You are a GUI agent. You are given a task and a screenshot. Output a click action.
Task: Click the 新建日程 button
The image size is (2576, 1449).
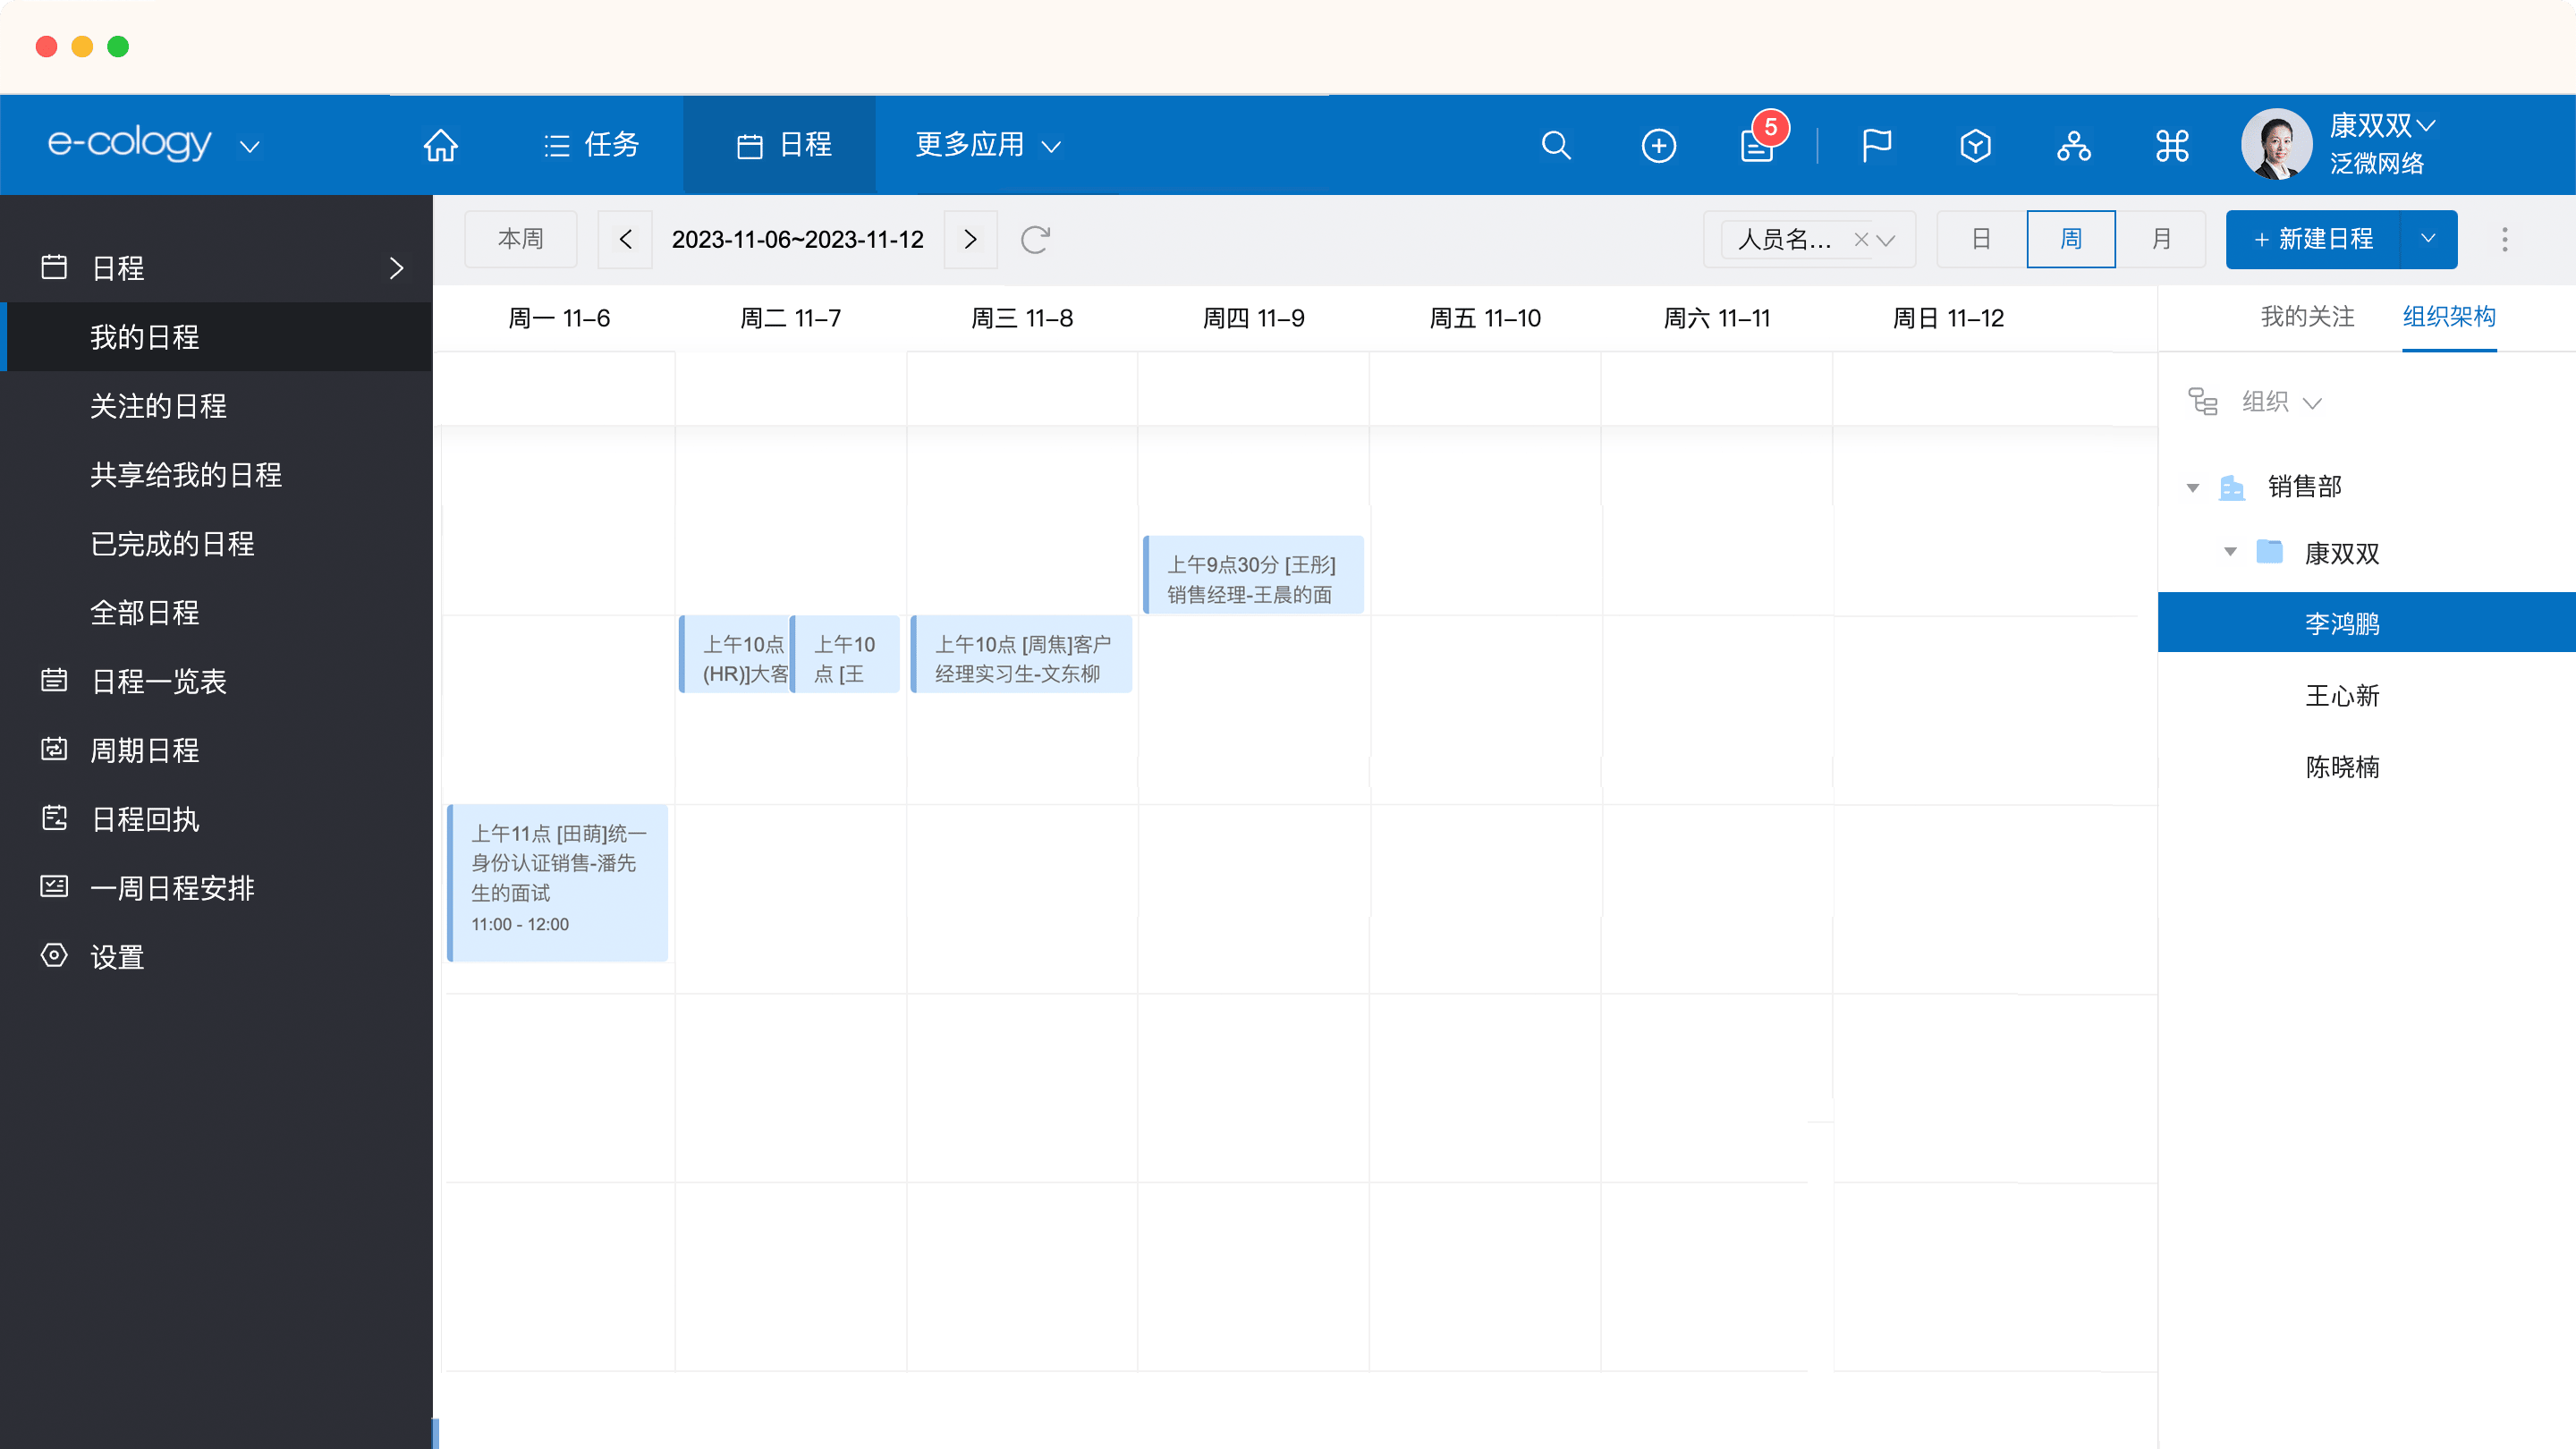pos(2313,239)
